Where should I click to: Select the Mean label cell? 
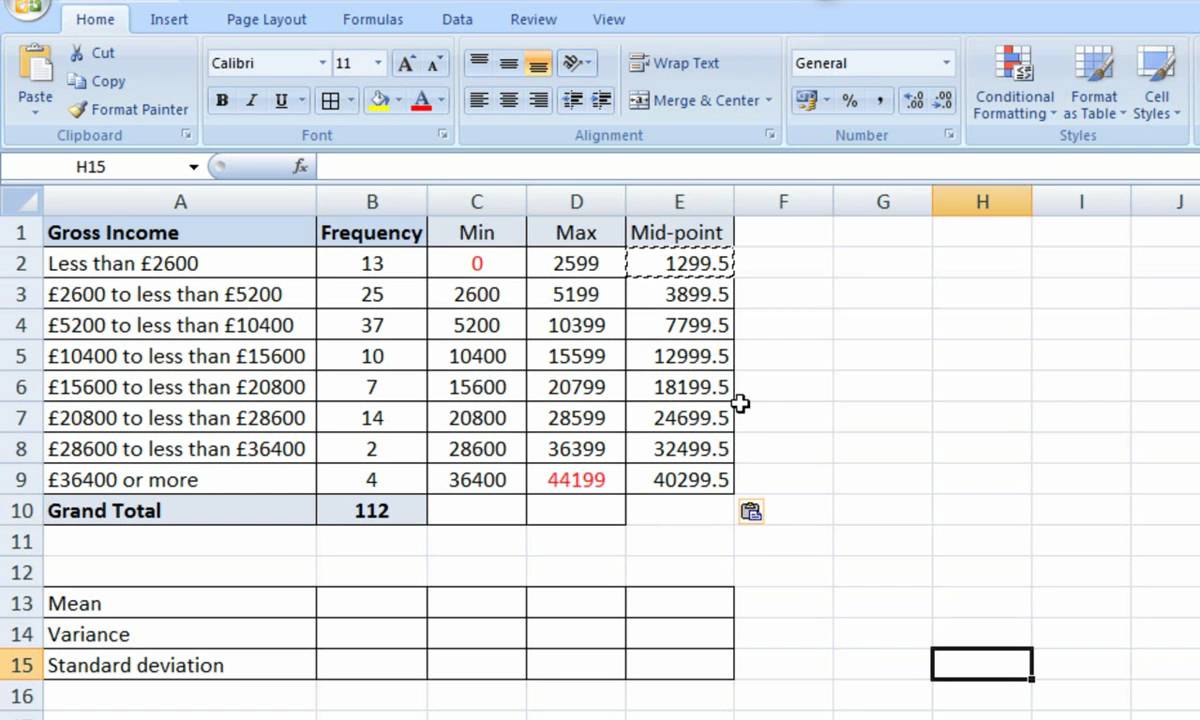coord(180,603)
